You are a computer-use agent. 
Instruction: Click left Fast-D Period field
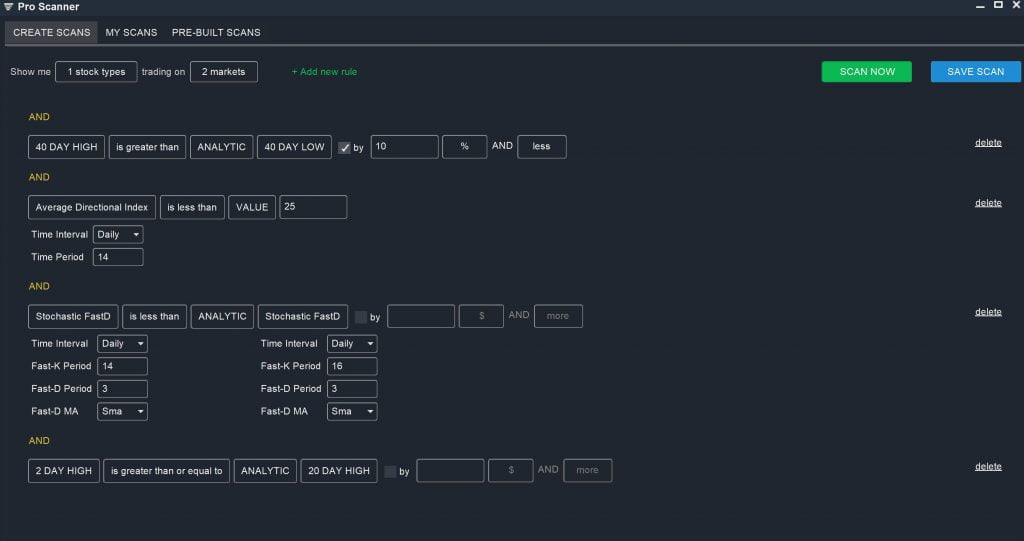tap(122, 389)
